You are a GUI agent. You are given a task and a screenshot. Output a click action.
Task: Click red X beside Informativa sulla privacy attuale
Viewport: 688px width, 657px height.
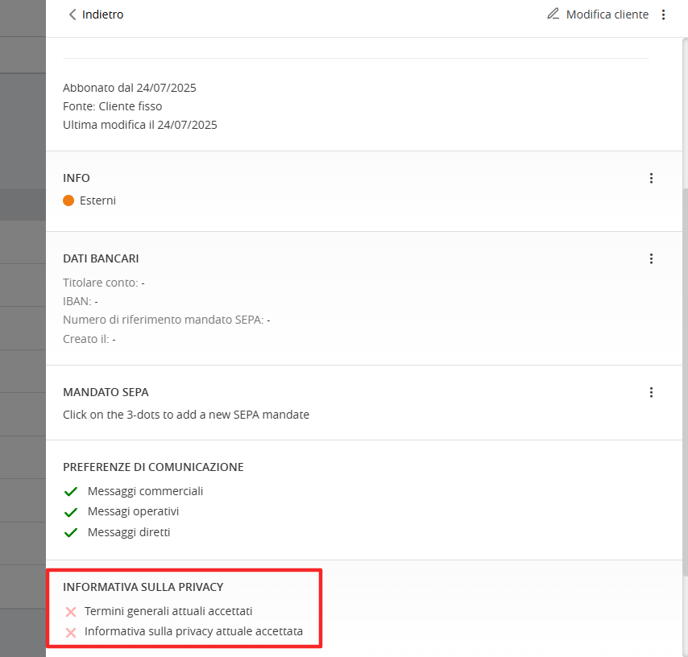71,632
